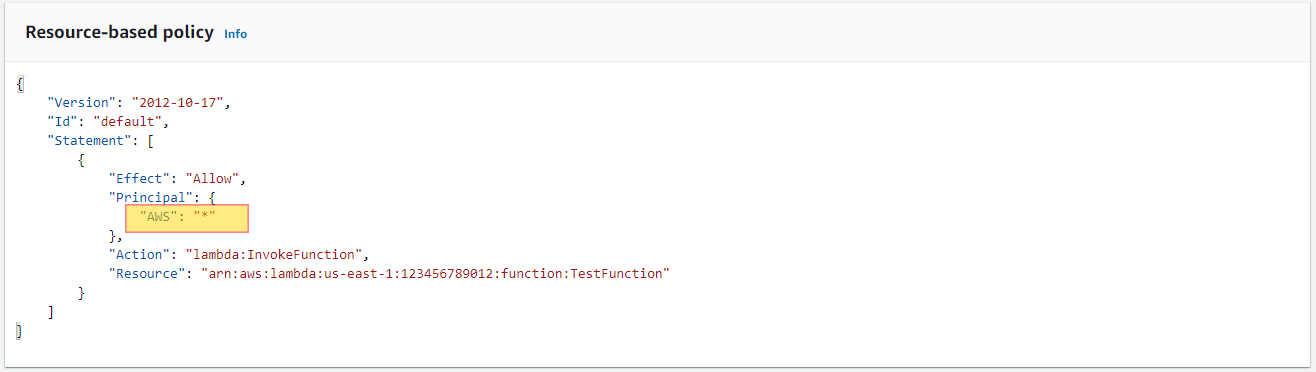Click the "Resource" key
This screenshot has height=372, width=1316.
(147, 273)
